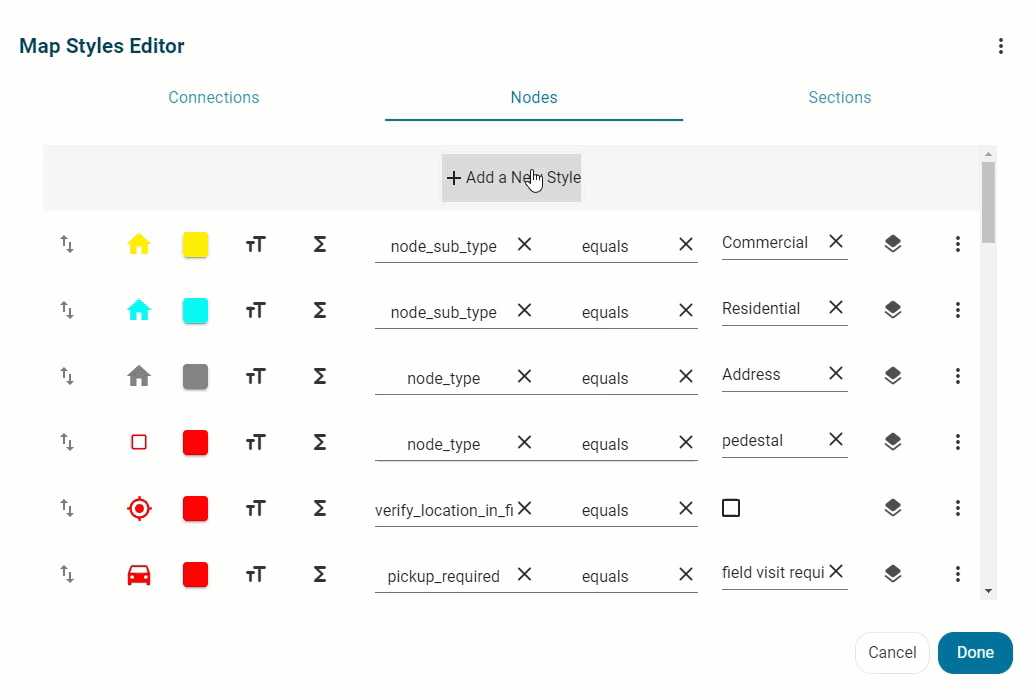Click the layers icon in pedestal row
This screenshot has height=700, width=1036.
pos(893,442)
